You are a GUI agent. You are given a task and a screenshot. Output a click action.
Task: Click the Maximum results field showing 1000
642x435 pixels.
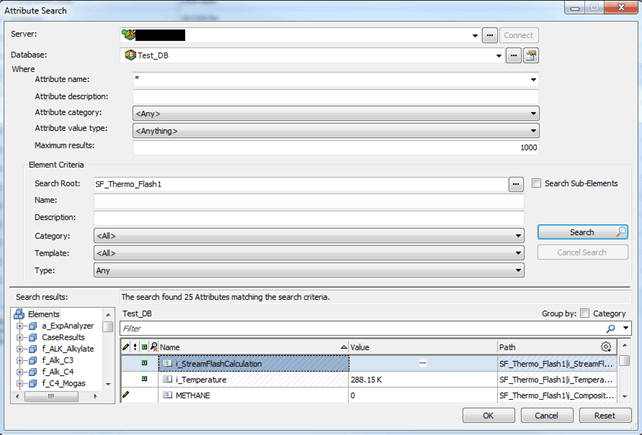point(336,147)
